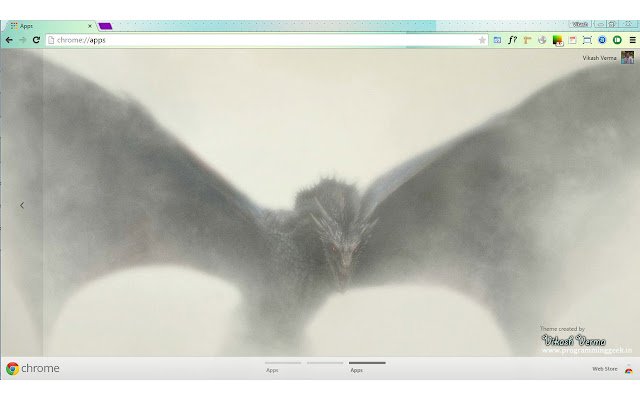Open the blue window-shaped extension icon
This screenshot has width=640, height=400.
click(x=497, y=40)
